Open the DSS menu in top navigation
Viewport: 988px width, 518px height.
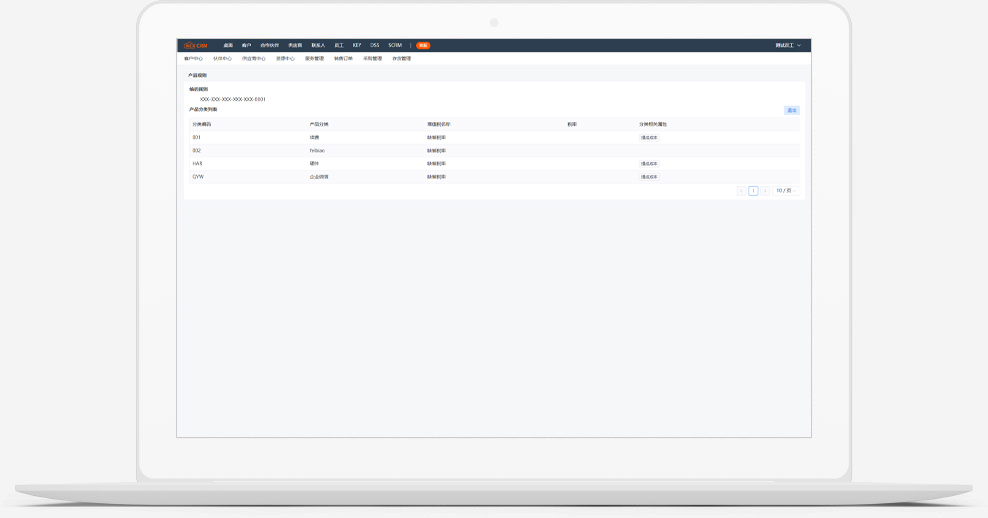click(x=375, y=45)
